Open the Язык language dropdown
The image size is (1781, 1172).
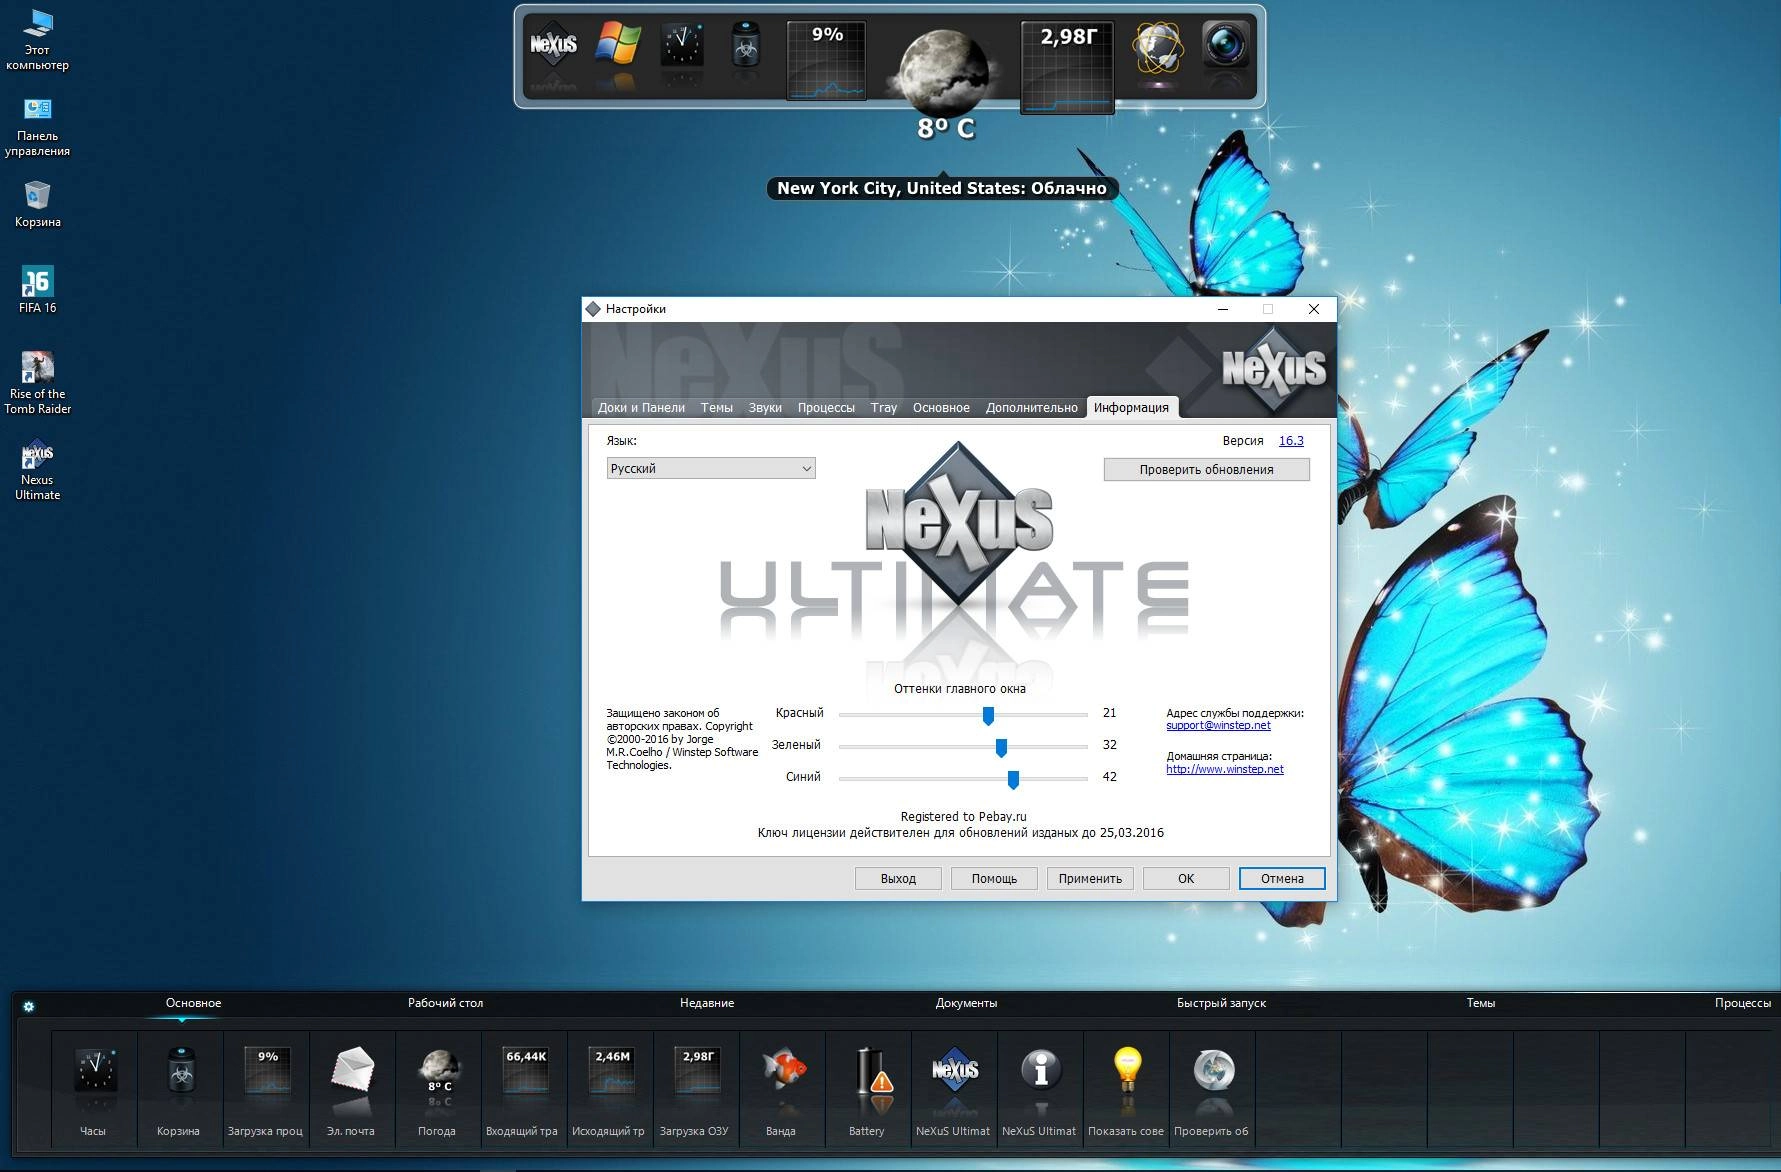point(711,468)
